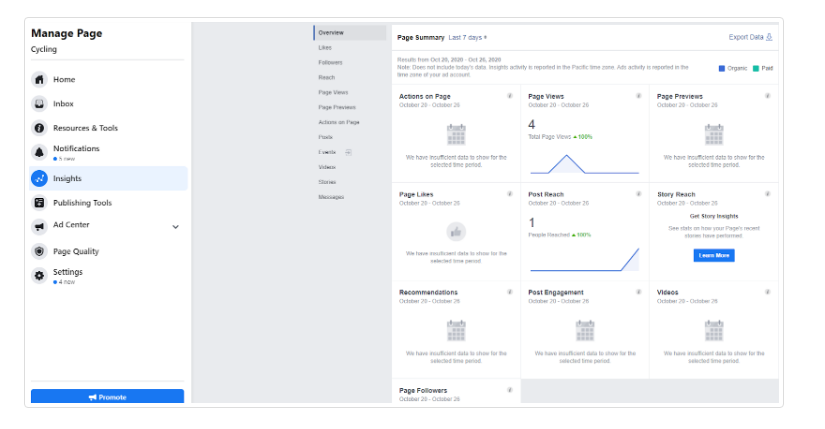Click info icon on Post Engagement card
Screen dimensions: 825x429
click(638, 292)
